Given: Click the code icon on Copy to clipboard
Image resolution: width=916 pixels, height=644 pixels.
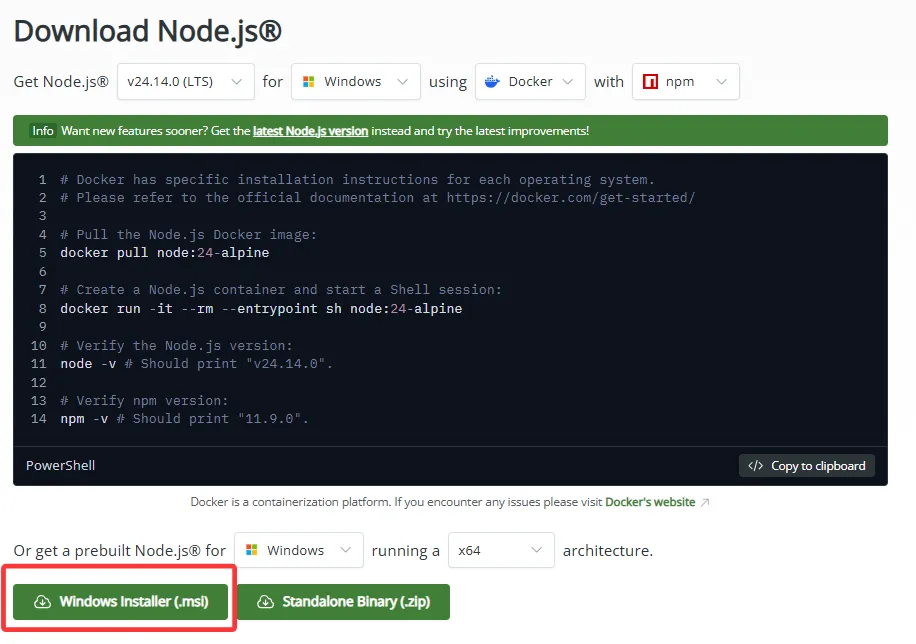Looking at the screenshot, I should [x=755, y=466].
